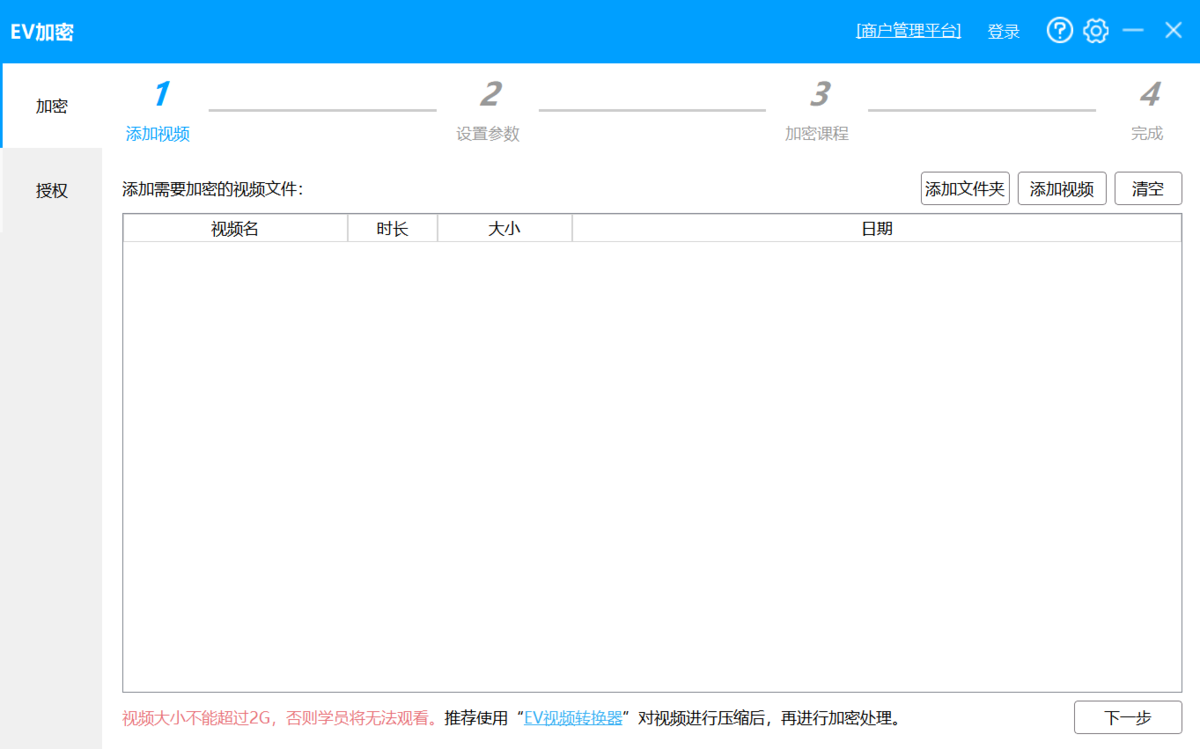
Task: Sort by the 时长 column header
Action: coord(392,228)
